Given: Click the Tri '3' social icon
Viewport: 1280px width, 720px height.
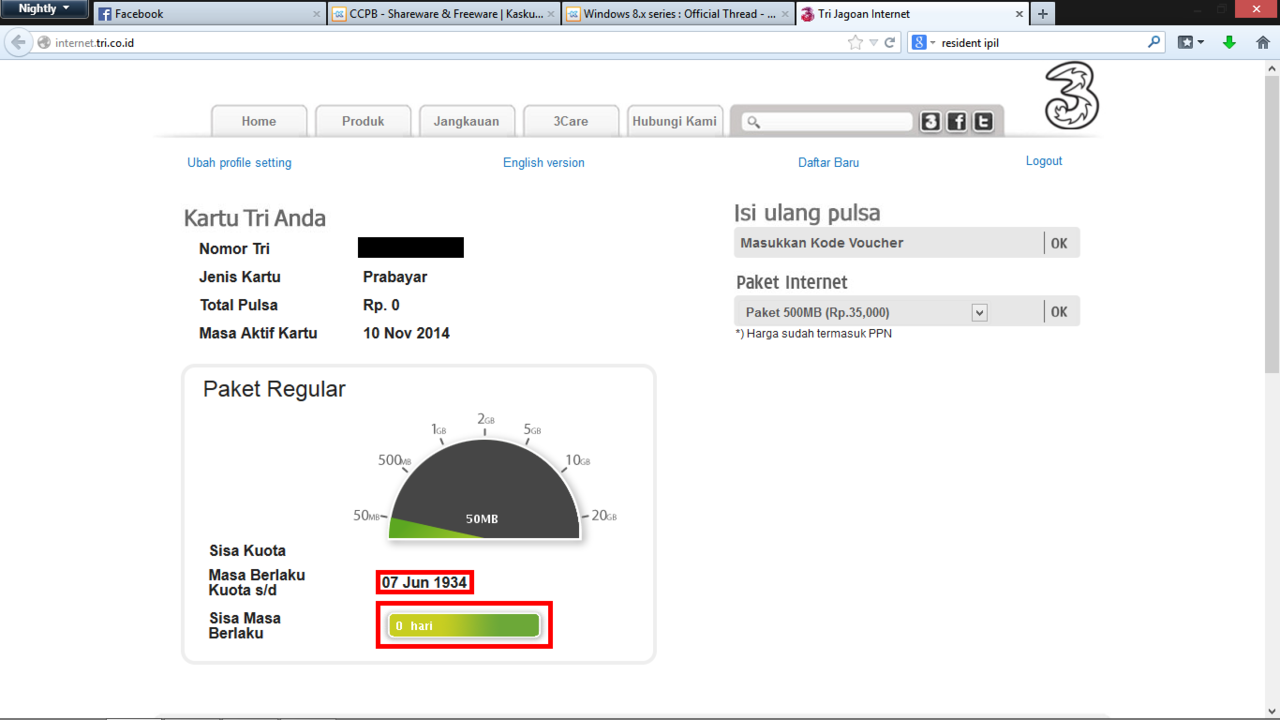Looking at the screenshot, I should tap(930, 122).
